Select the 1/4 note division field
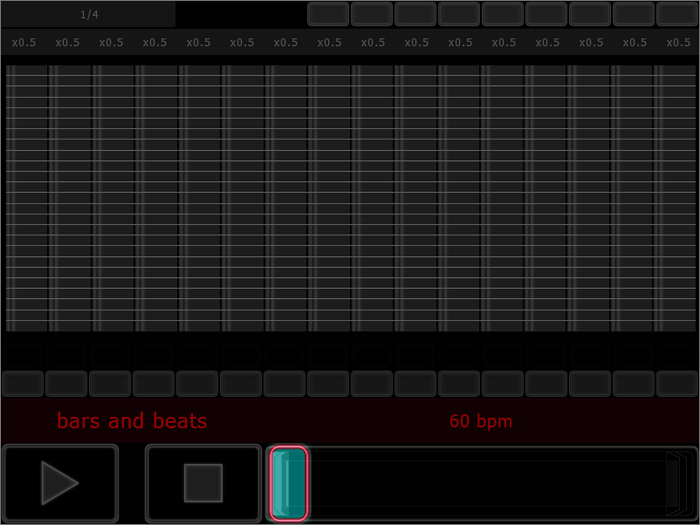This screenshot has height=525, width=700. click(89, 15)
